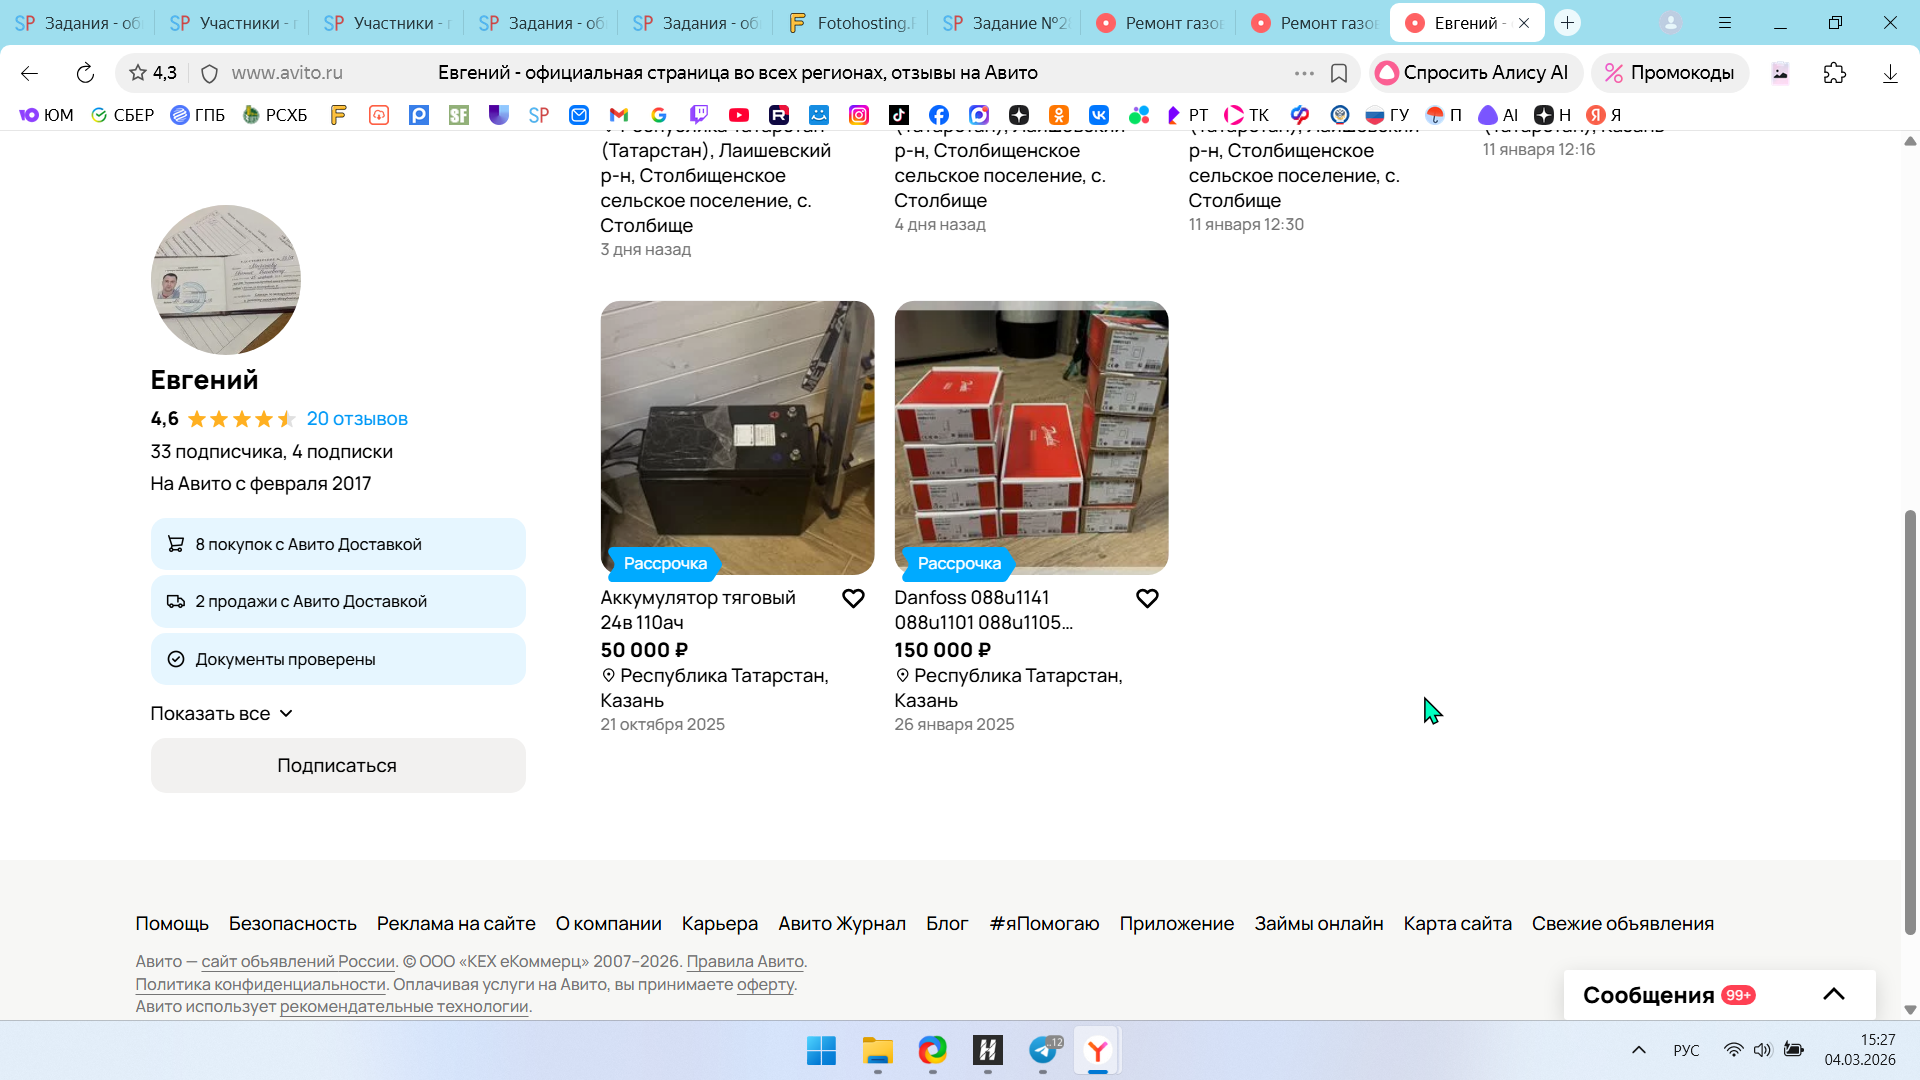The width and height of the screenshot is (1920, 1080).
Task: Favorite the Danfoss listing heart icon
Action: (x=1147, y=598)
